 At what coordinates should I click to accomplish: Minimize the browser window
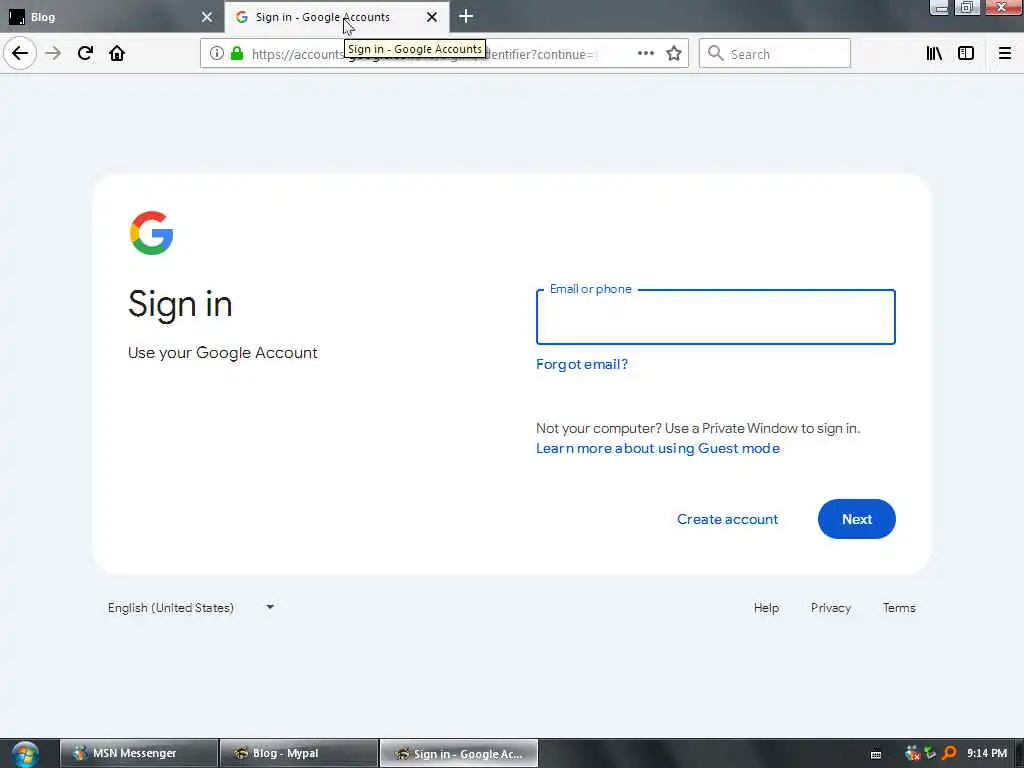(940, 8)
